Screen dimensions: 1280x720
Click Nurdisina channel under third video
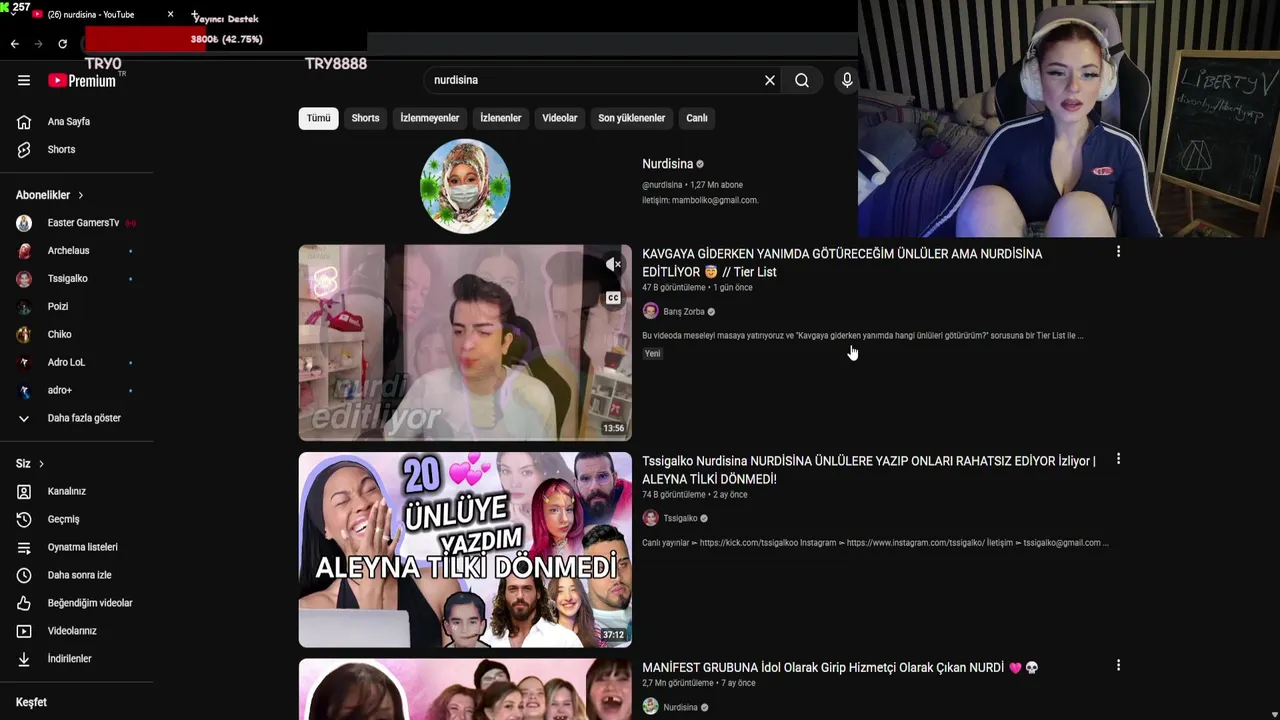(x=680, y=708)
